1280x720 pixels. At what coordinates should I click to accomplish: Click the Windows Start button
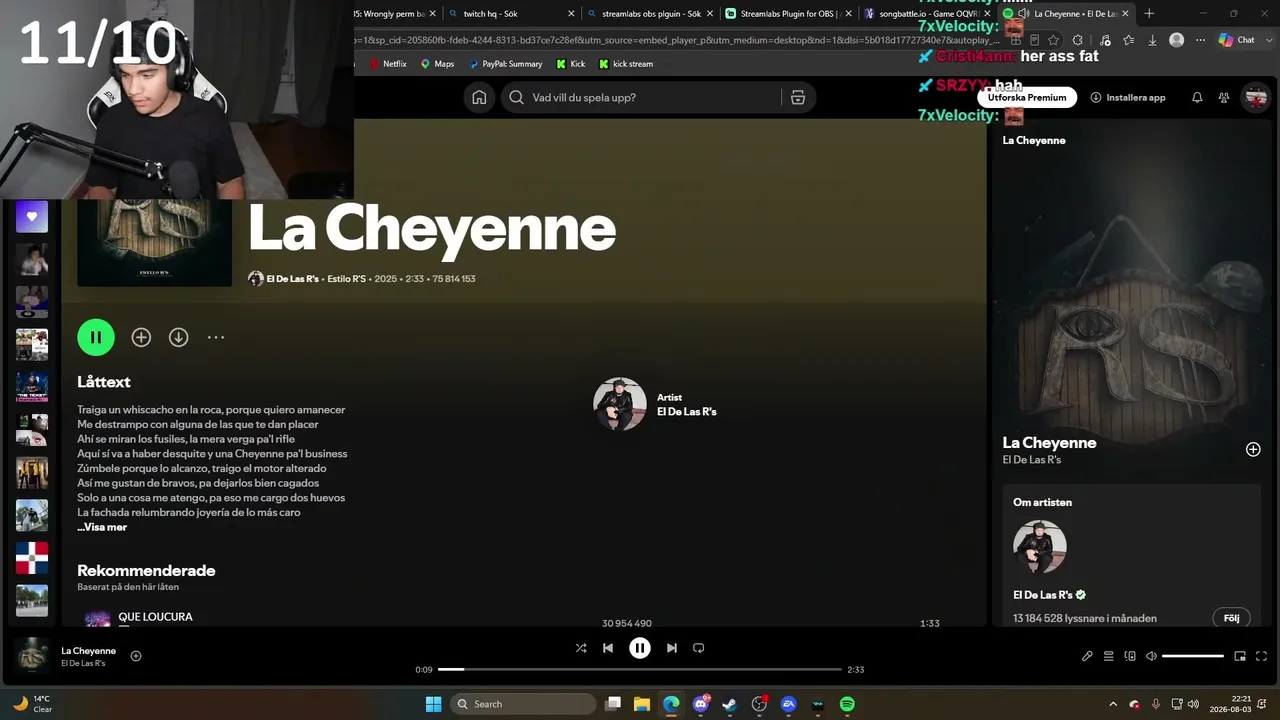(x=433, y=704)
